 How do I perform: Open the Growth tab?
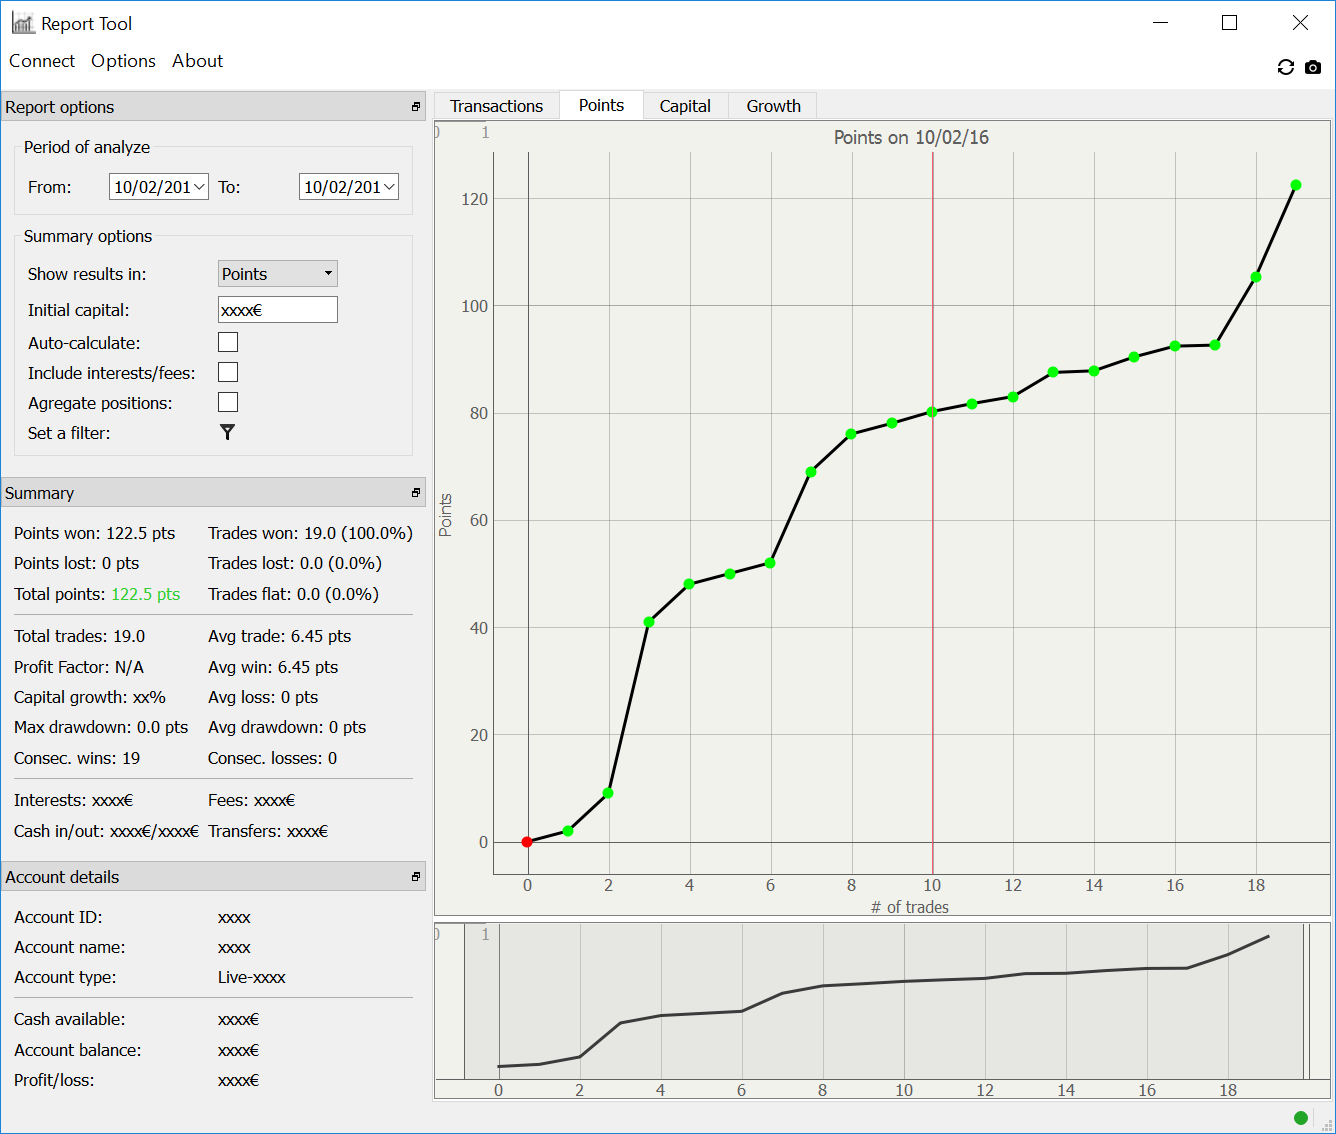773,106
